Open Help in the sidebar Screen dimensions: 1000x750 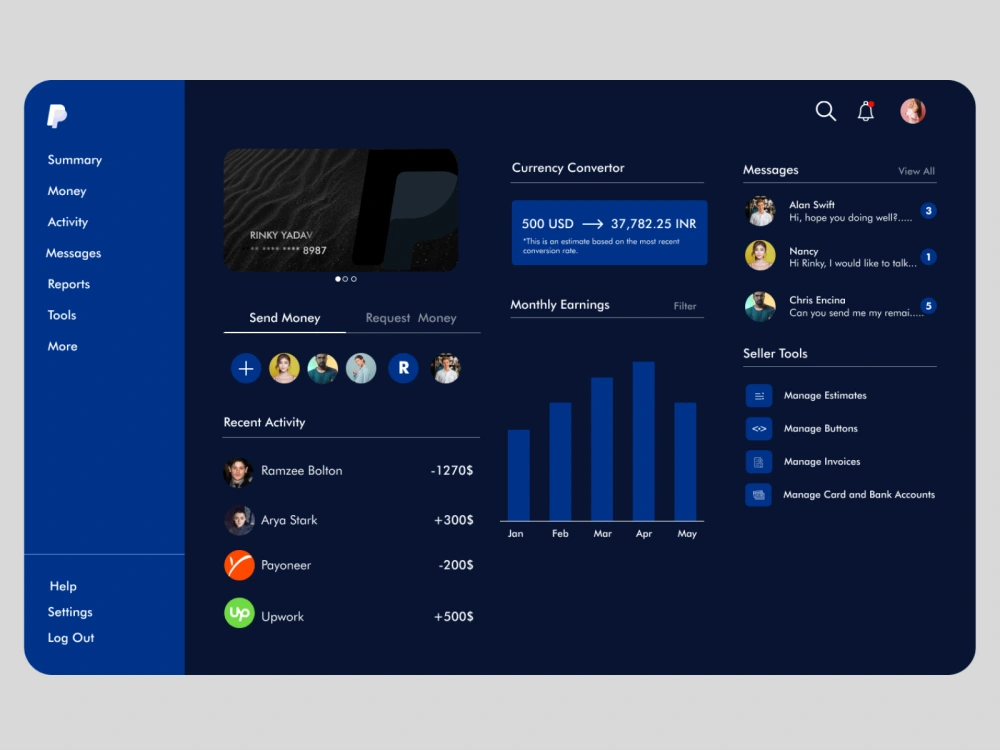(63, 586)
